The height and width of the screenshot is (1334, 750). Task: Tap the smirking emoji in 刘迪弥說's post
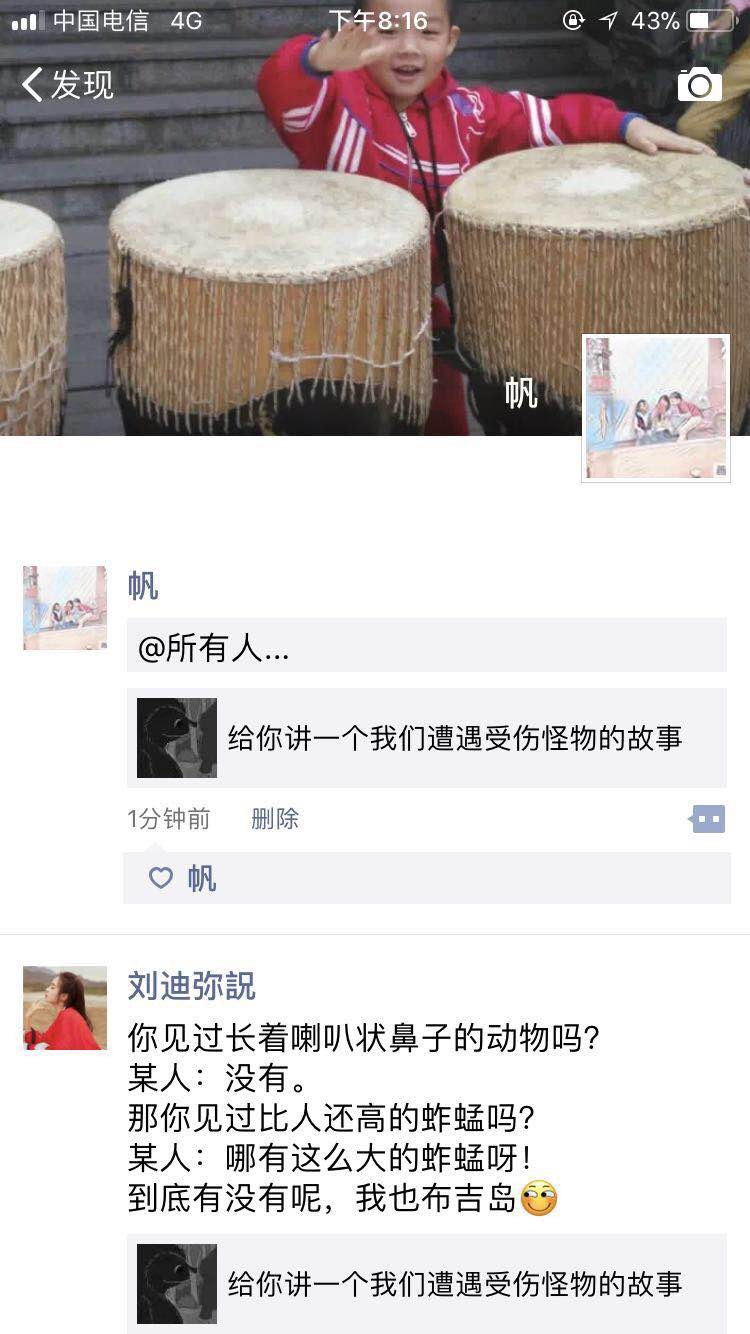[539, 1198]
